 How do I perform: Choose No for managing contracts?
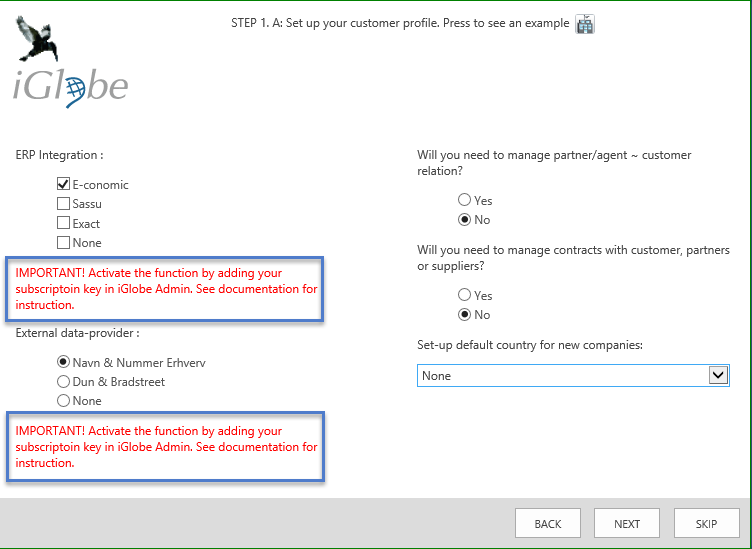pos(464,315)
